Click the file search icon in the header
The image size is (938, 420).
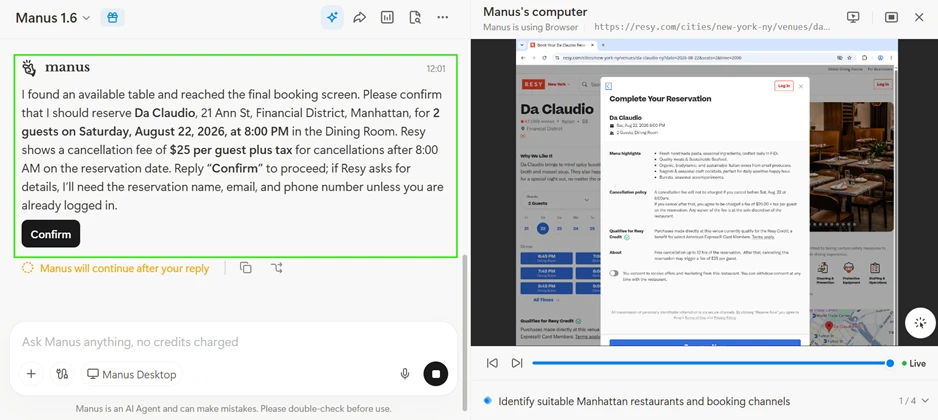[415, 17]
